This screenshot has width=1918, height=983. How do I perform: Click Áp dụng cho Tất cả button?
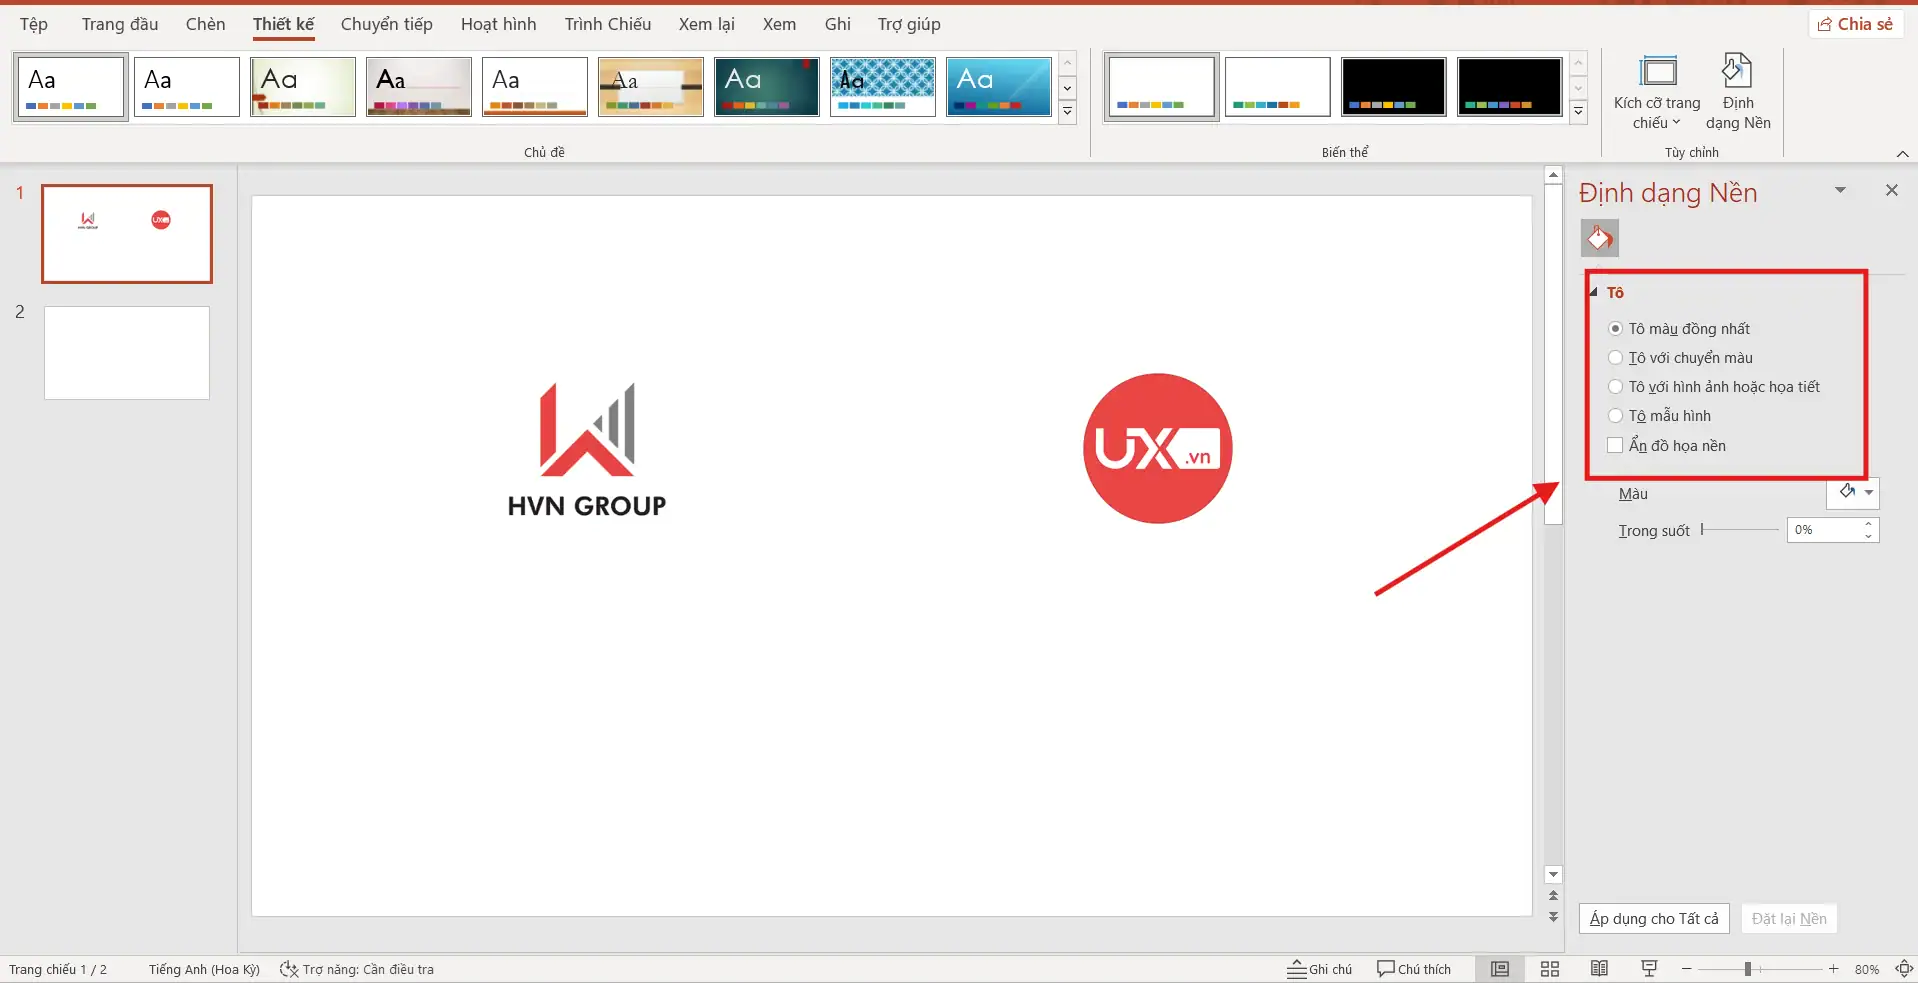[1653, 918]
